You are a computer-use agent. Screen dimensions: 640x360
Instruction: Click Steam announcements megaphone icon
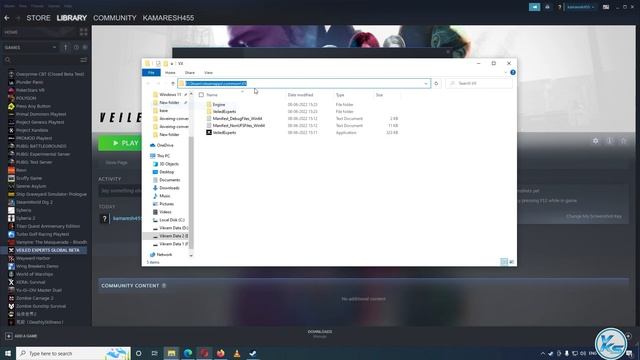click(534, 7)
